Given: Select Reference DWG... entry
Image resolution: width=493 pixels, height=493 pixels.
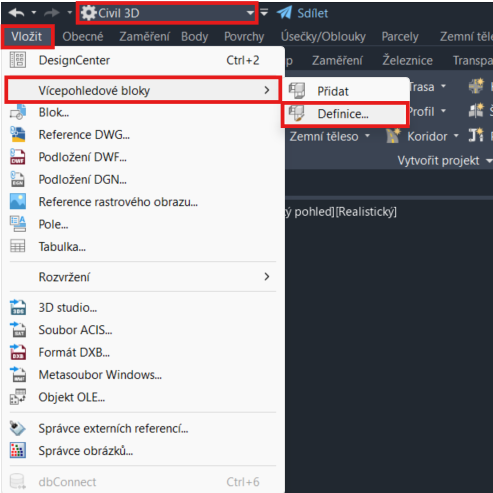Looking at the screenshot, I should [143, 135].
